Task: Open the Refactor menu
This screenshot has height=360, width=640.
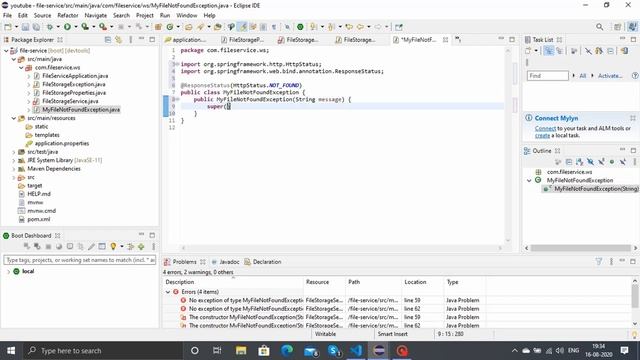Action: [68, 15]
